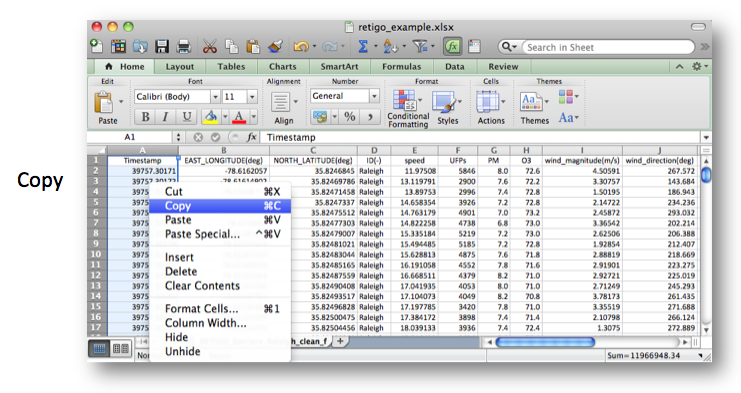Open the SmartArt ribbon tab
This screenshot has width=741, height=393.
(339, 67)
